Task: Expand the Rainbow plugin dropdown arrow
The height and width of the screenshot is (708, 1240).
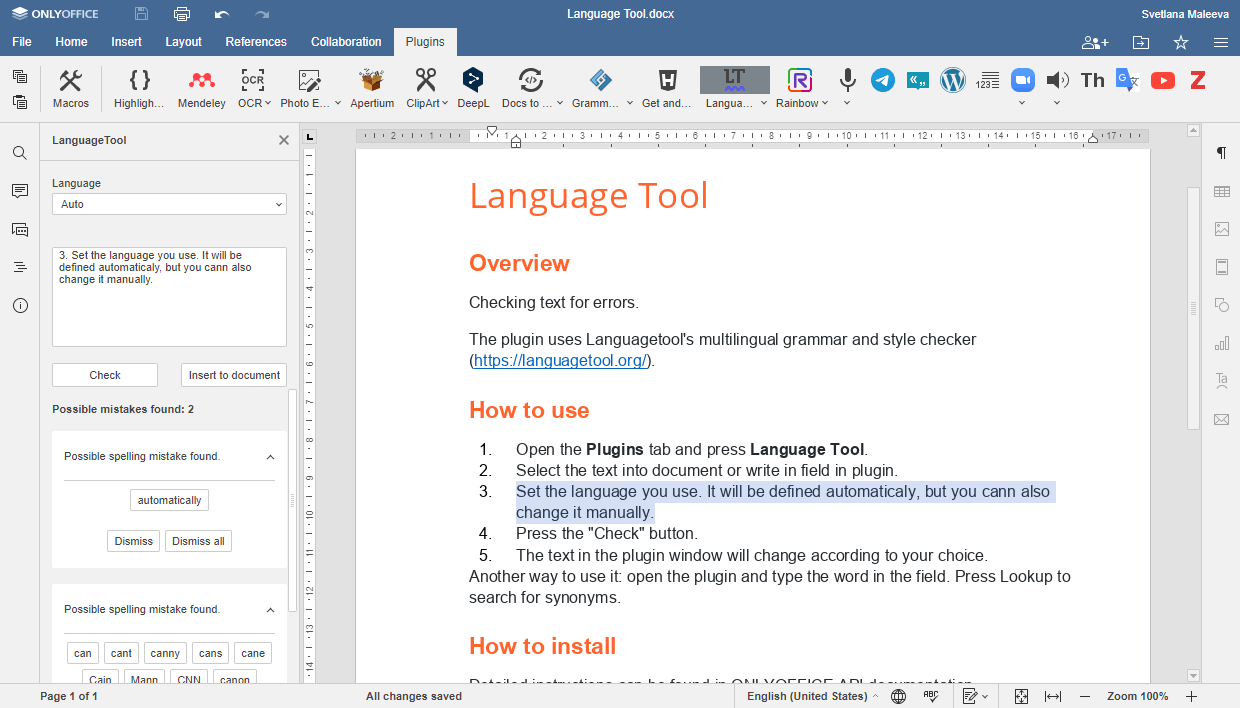Action: (x=825, y=103)
